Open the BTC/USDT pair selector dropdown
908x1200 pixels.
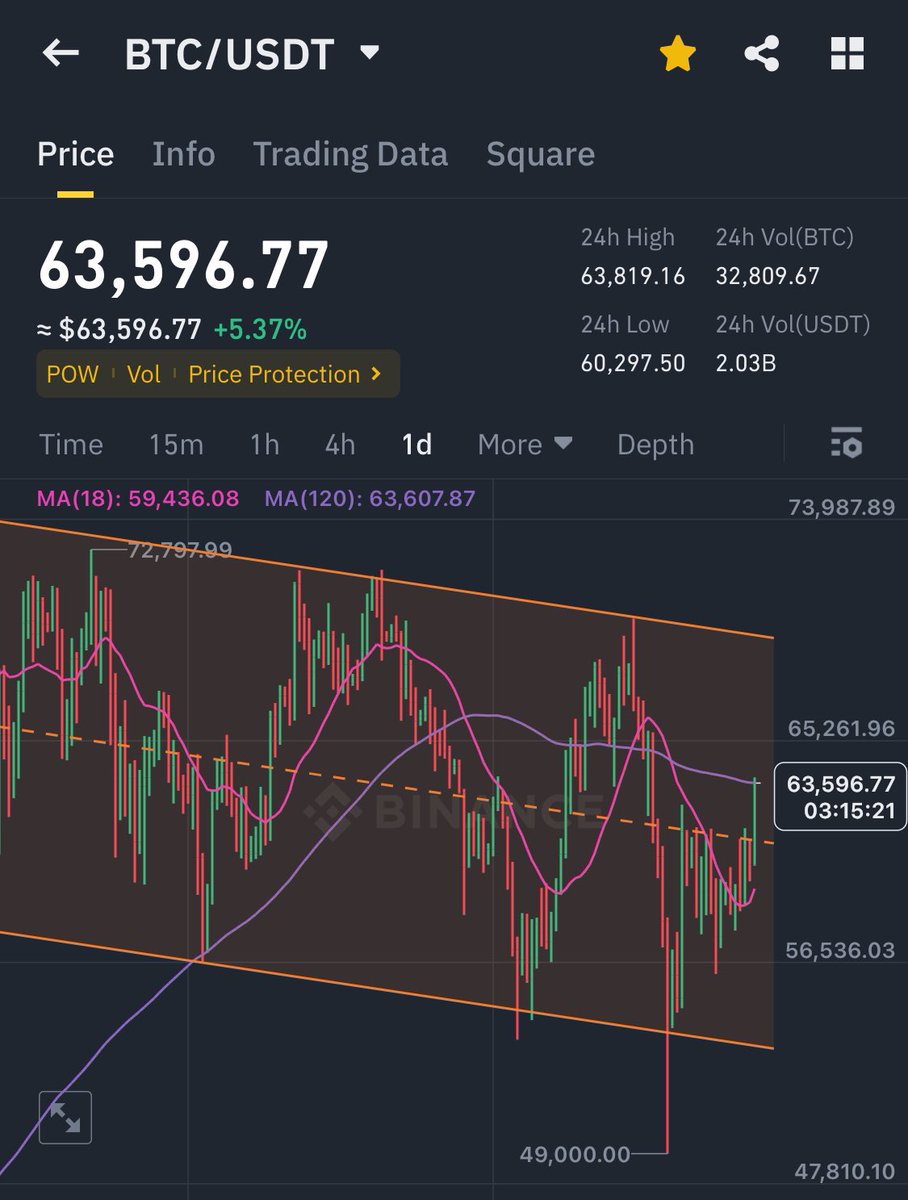pos(252,54)
